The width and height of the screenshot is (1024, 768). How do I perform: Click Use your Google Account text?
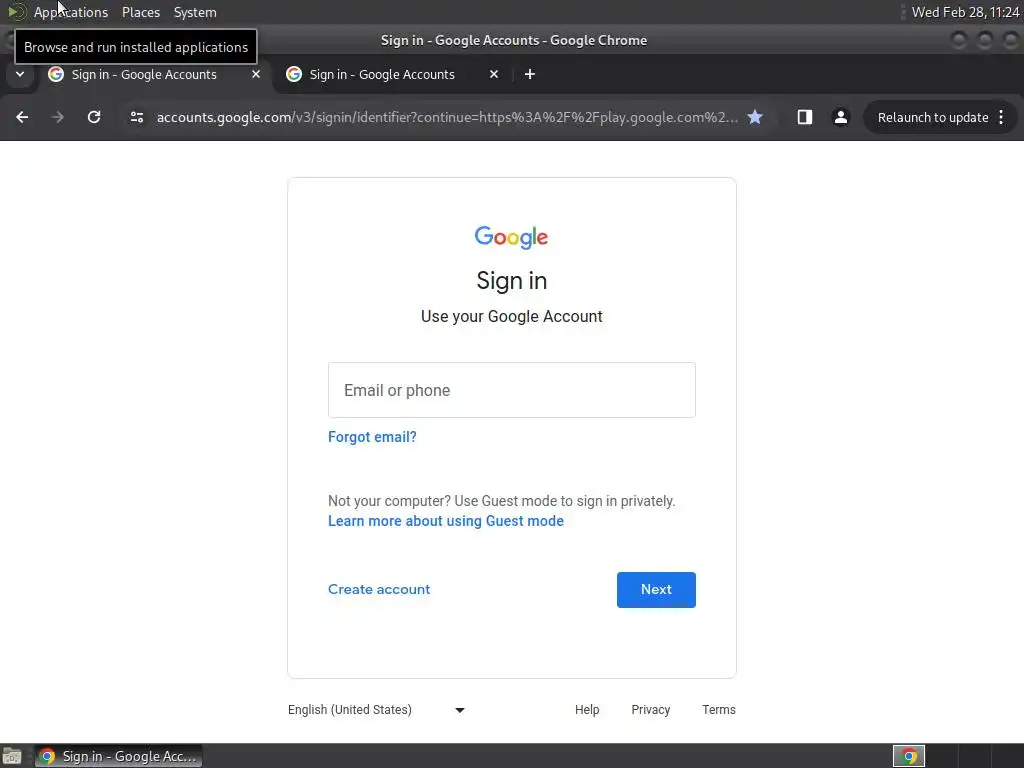pos(511,317)
